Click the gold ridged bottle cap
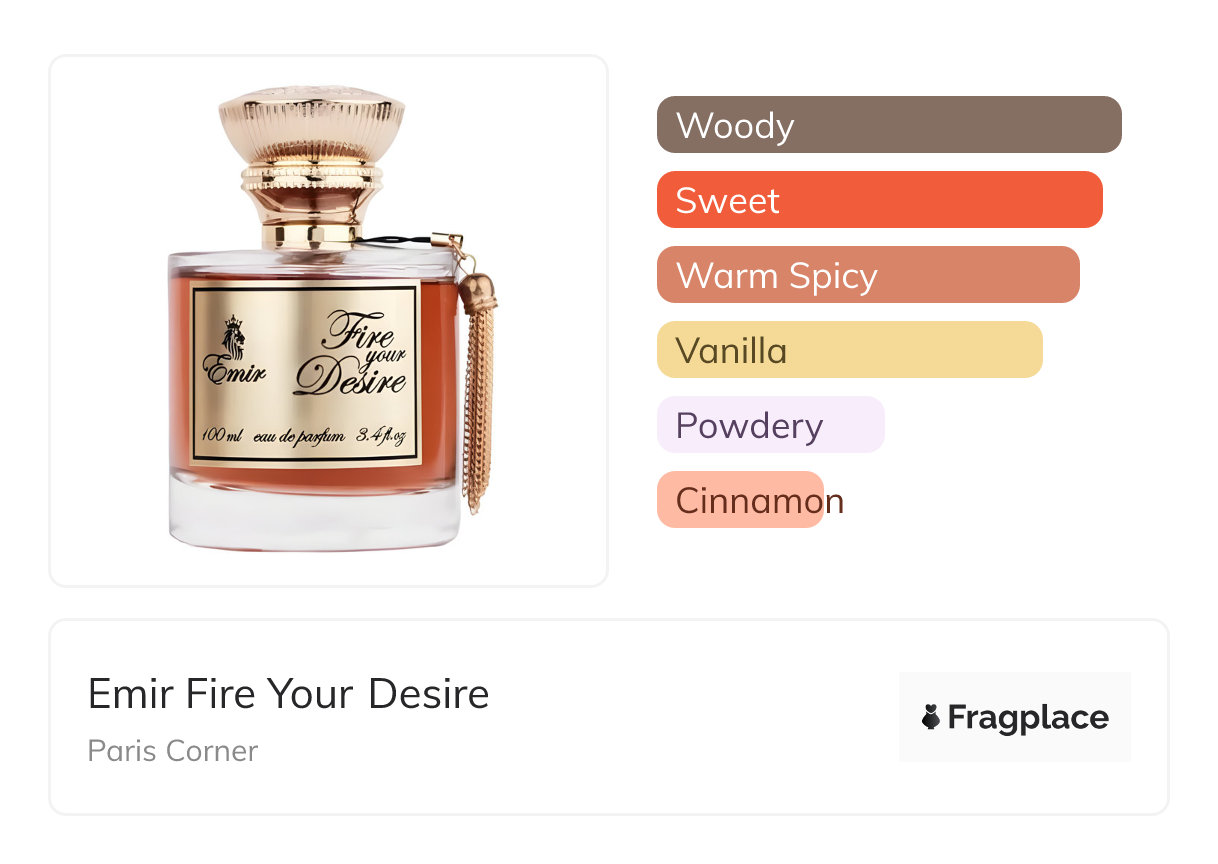This screenshot has height=864, width=1218. coord(312,167)
